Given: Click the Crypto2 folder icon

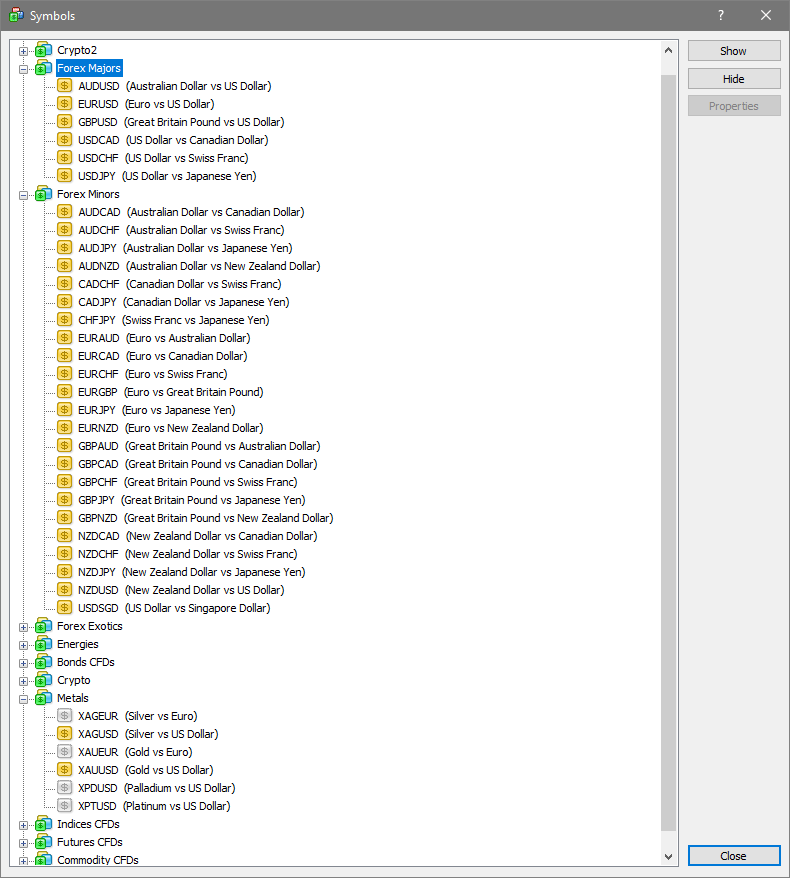Looking at the screenshot, I should pyautogui.click(x=44, y=50).
